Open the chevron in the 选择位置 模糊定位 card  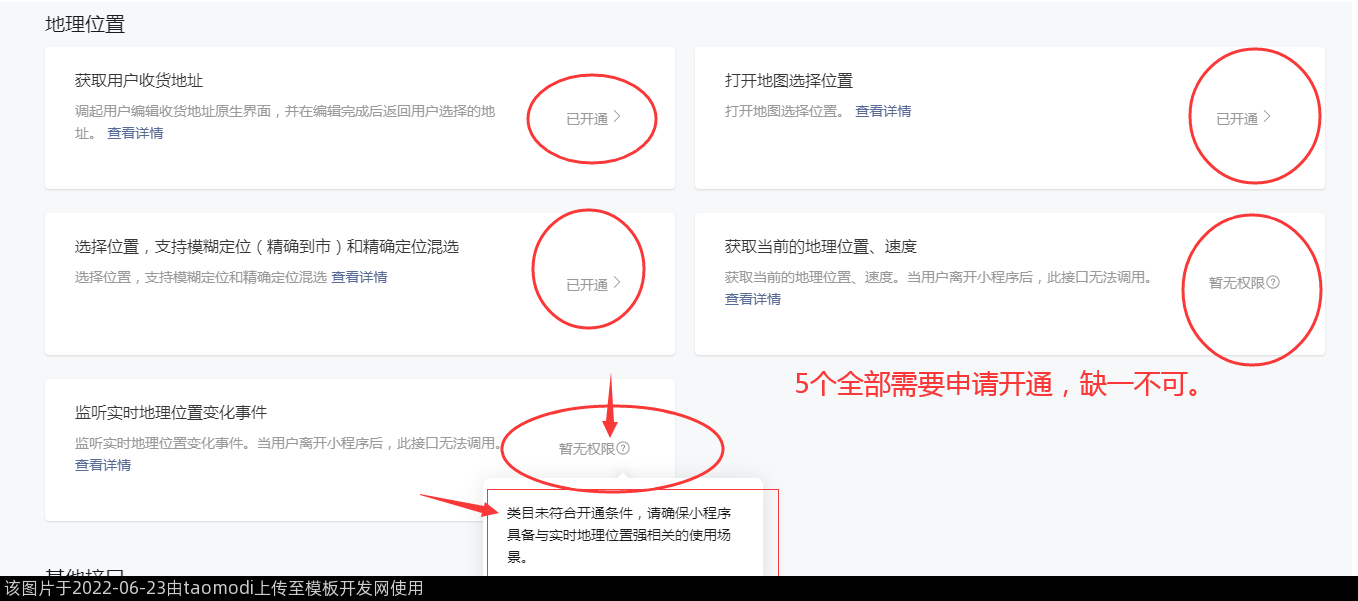click(617, 283)
